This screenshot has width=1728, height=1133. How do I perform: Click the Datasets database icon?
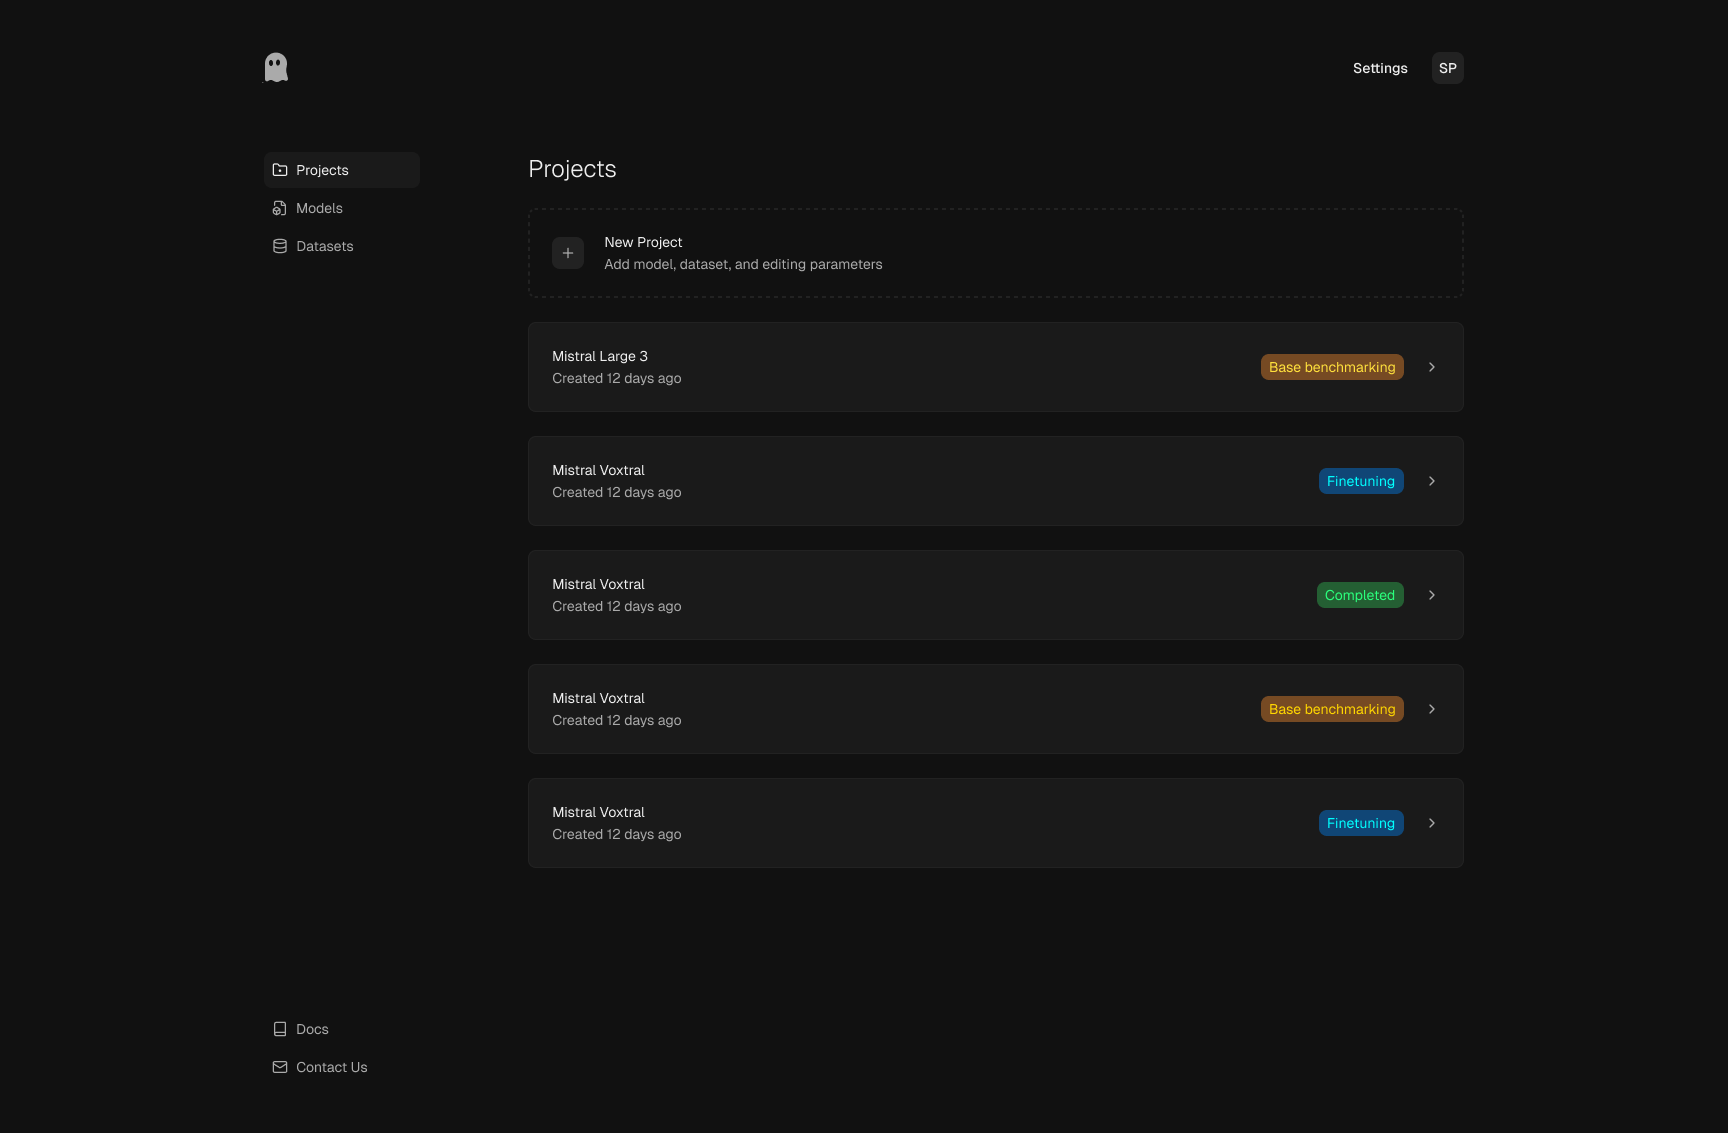[x=280, y=246]
